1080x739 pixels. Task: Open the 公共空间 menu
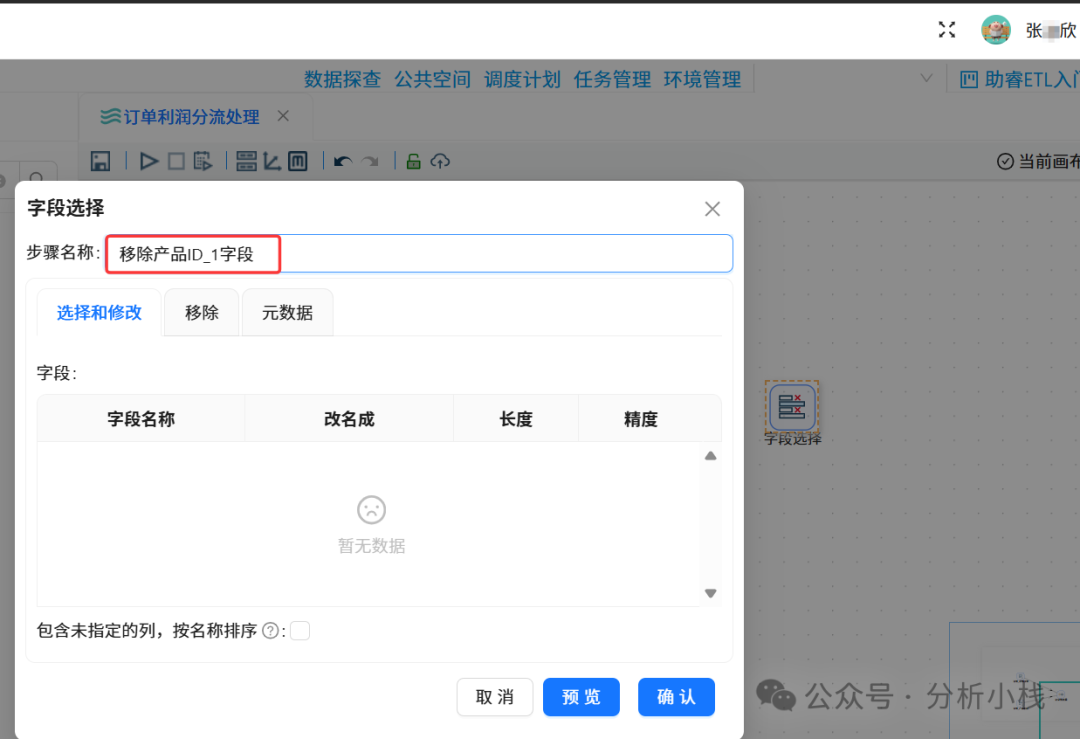click(433, 80)
